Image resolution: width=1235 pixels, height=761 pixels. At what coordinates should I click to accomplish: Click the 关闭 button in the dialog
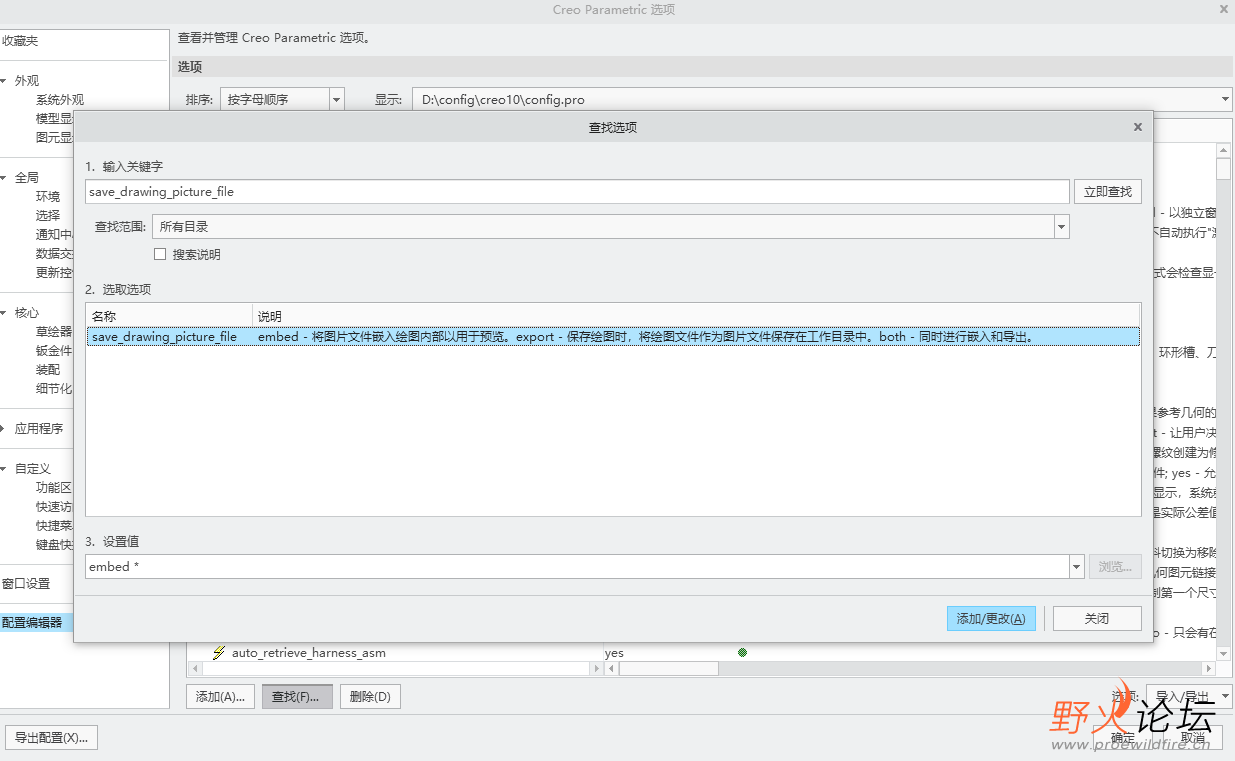1097,618
